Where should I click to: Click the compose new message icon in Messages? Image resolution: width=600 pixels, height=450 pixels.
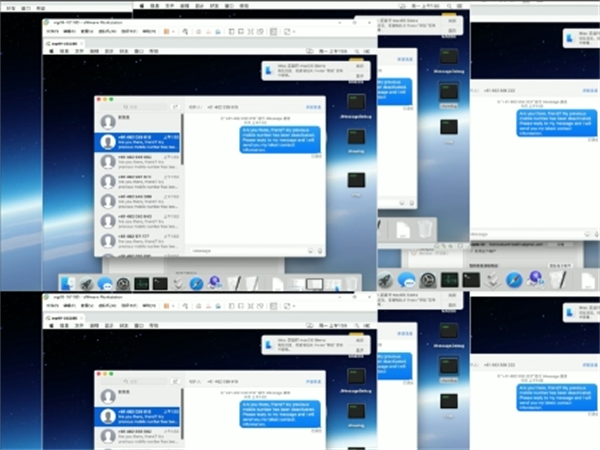click(x=176, y=105)
